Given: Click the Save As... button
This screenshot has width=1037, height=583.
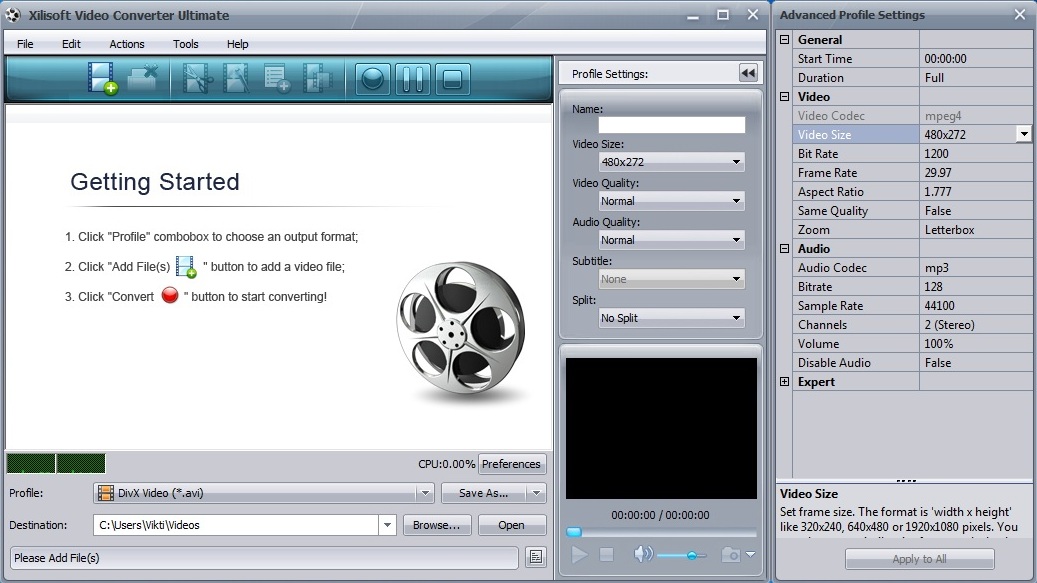Looking at the screenshot, I should tap(484, 493).
